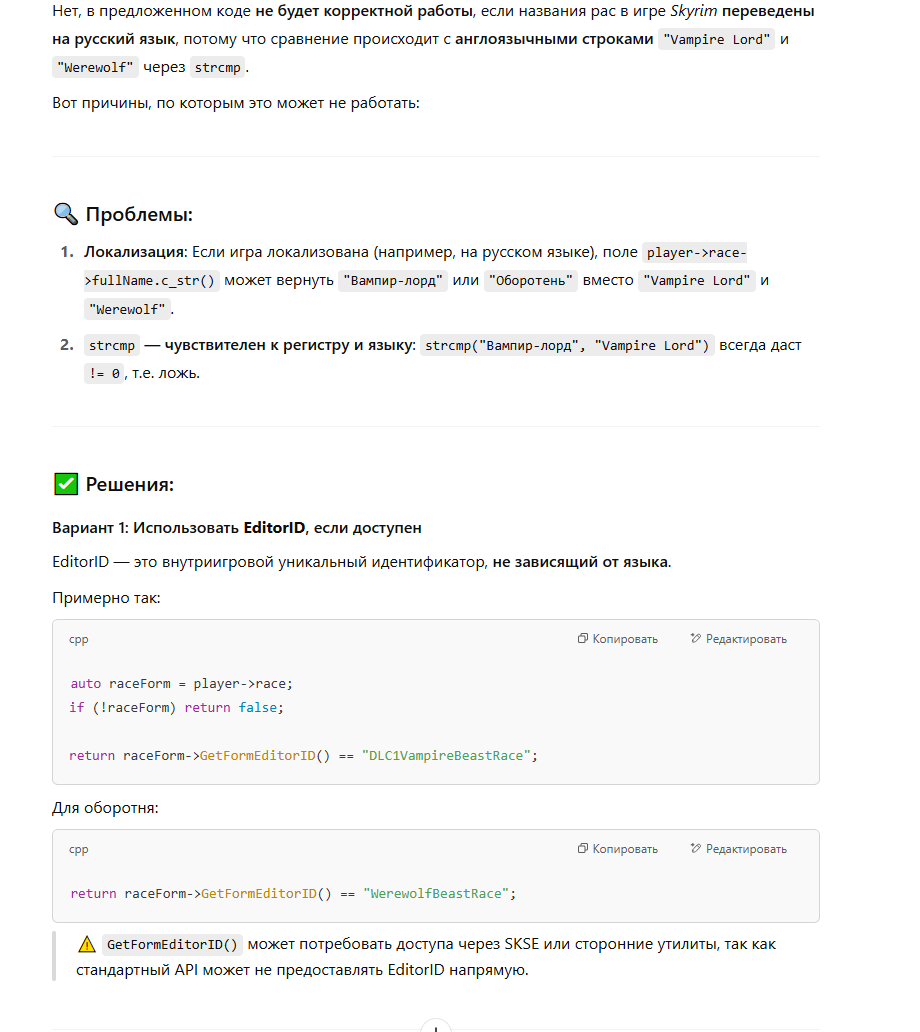This screenshot has width=920, height=1032.
Task: Click the player->race- inline code snippet
Action: [696, 253]
